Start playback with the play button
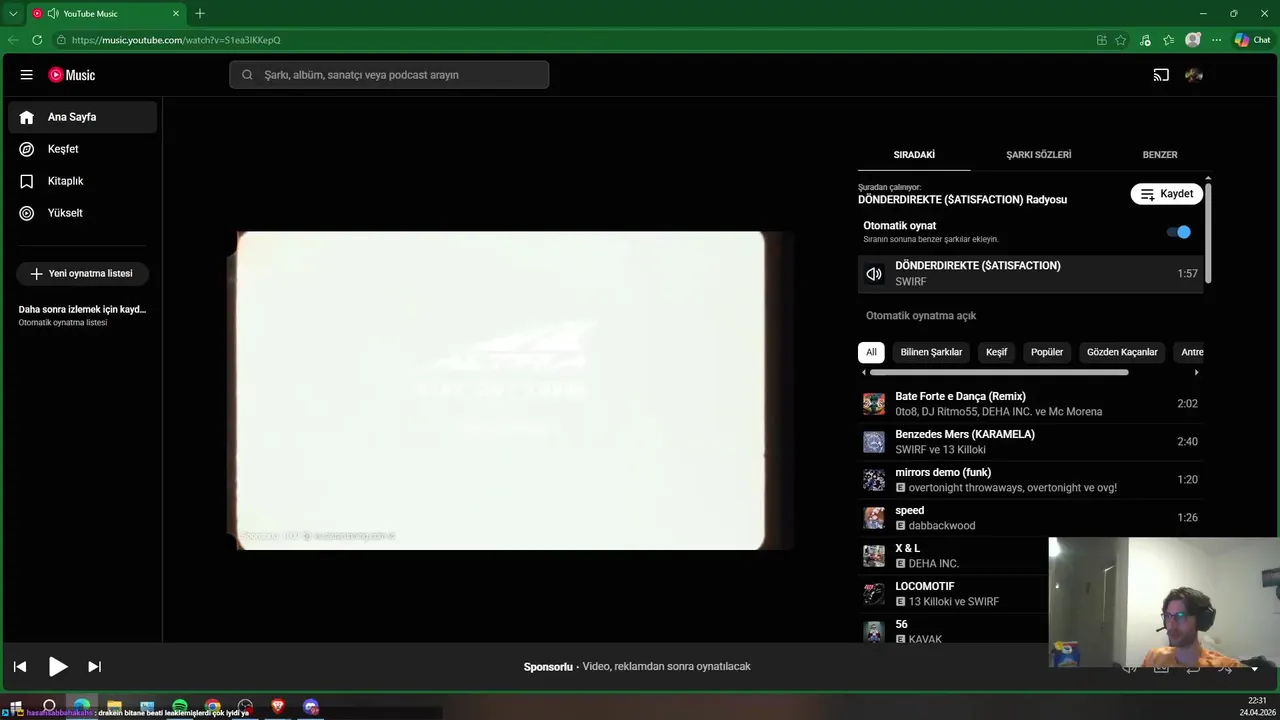Image resolution: width=1280 pixels, height=720 pixels. pyautogui.click(x=58, y=666)
